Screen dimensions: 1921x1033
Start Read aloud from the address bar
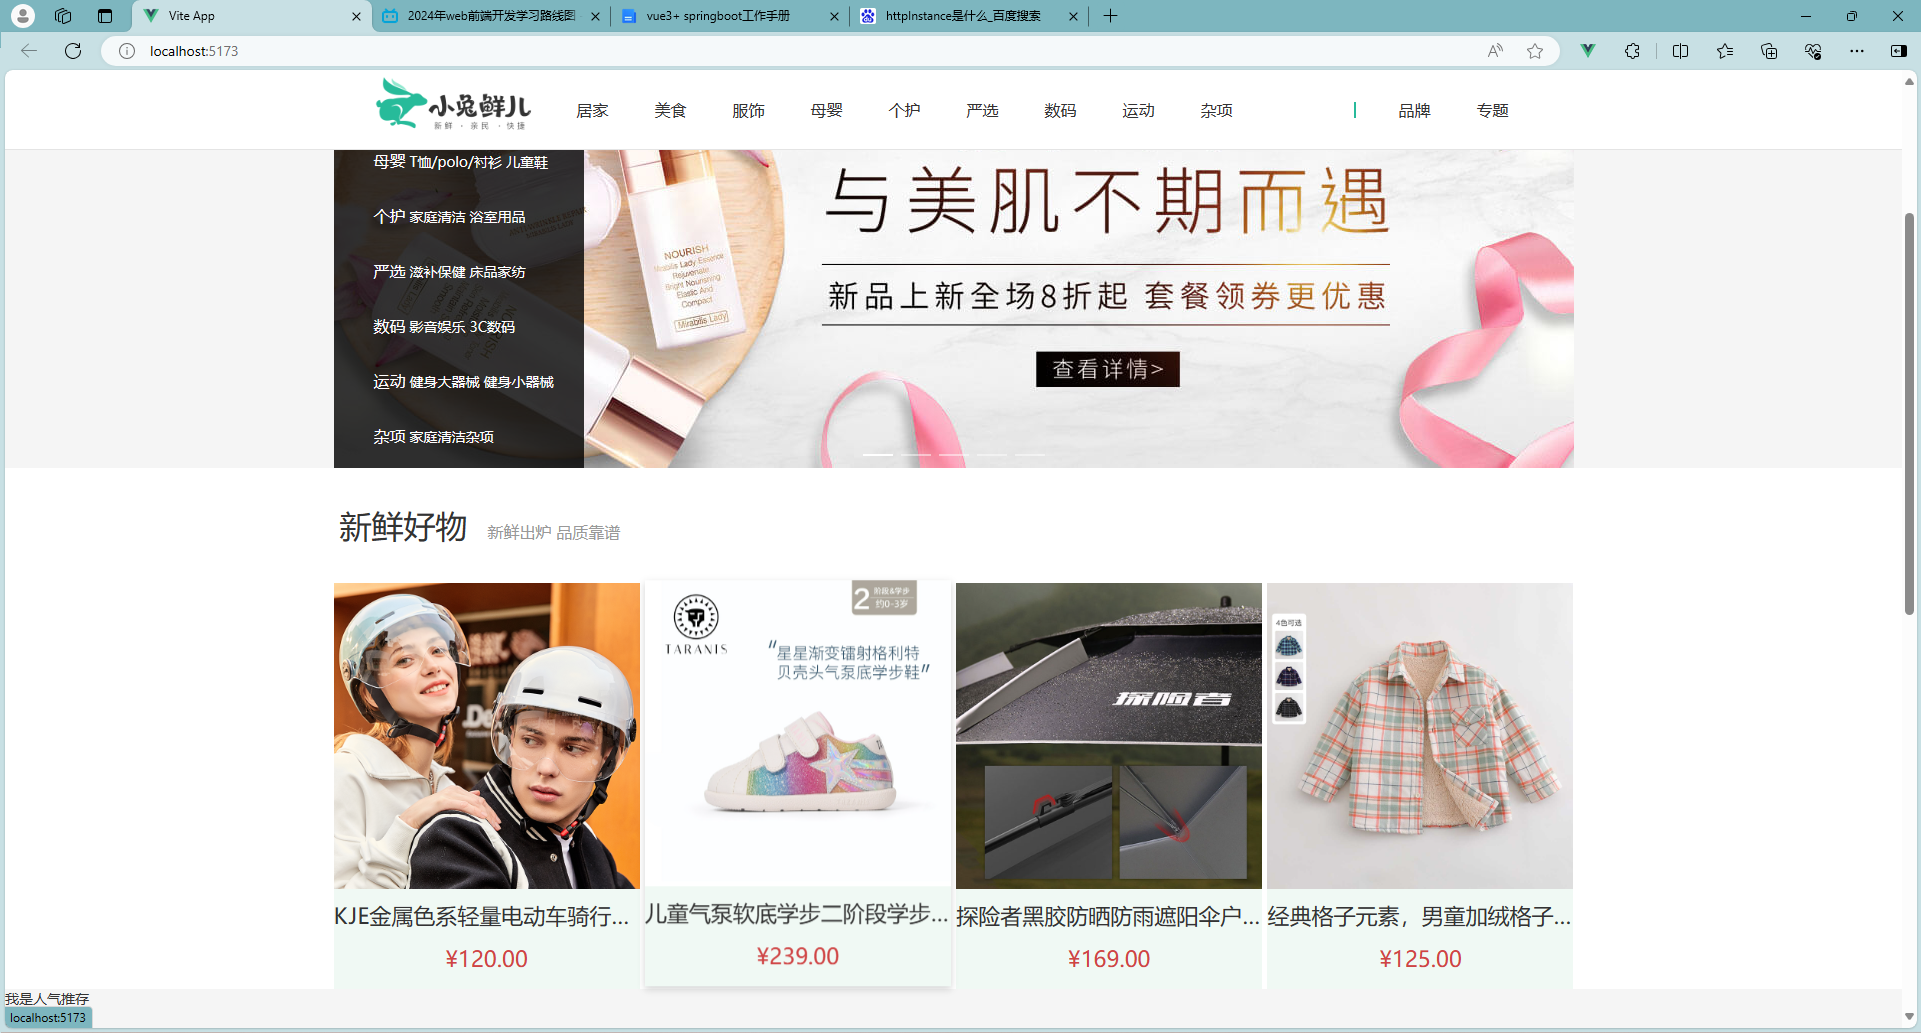tap(1494, 51)
